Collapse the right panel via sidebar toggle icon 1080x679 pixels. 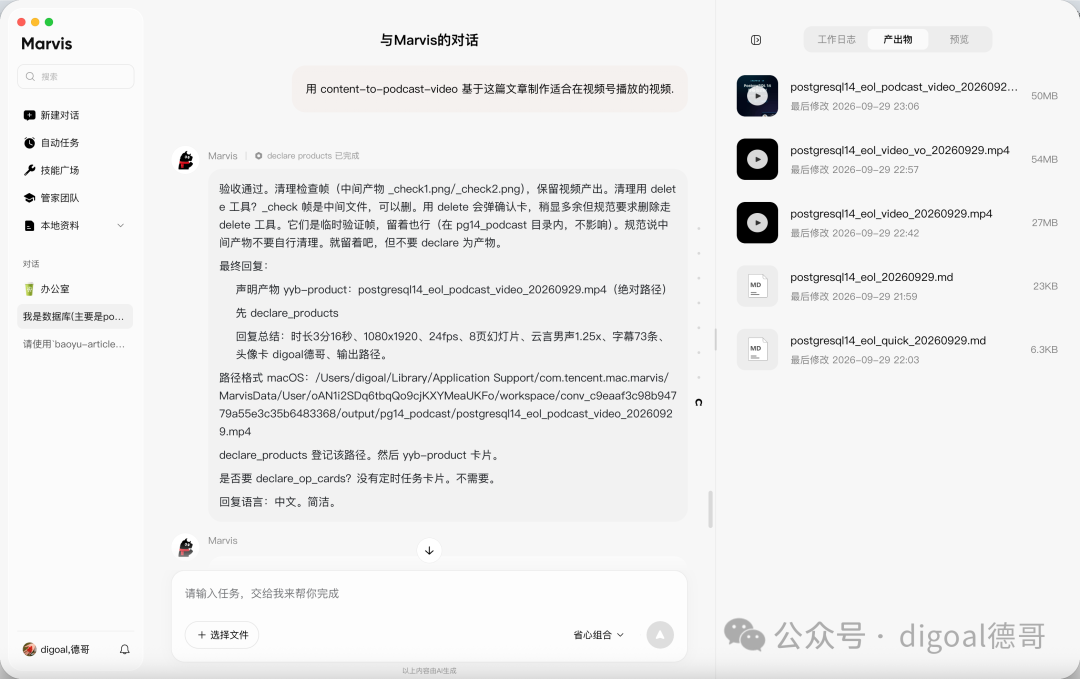(756, 40)
